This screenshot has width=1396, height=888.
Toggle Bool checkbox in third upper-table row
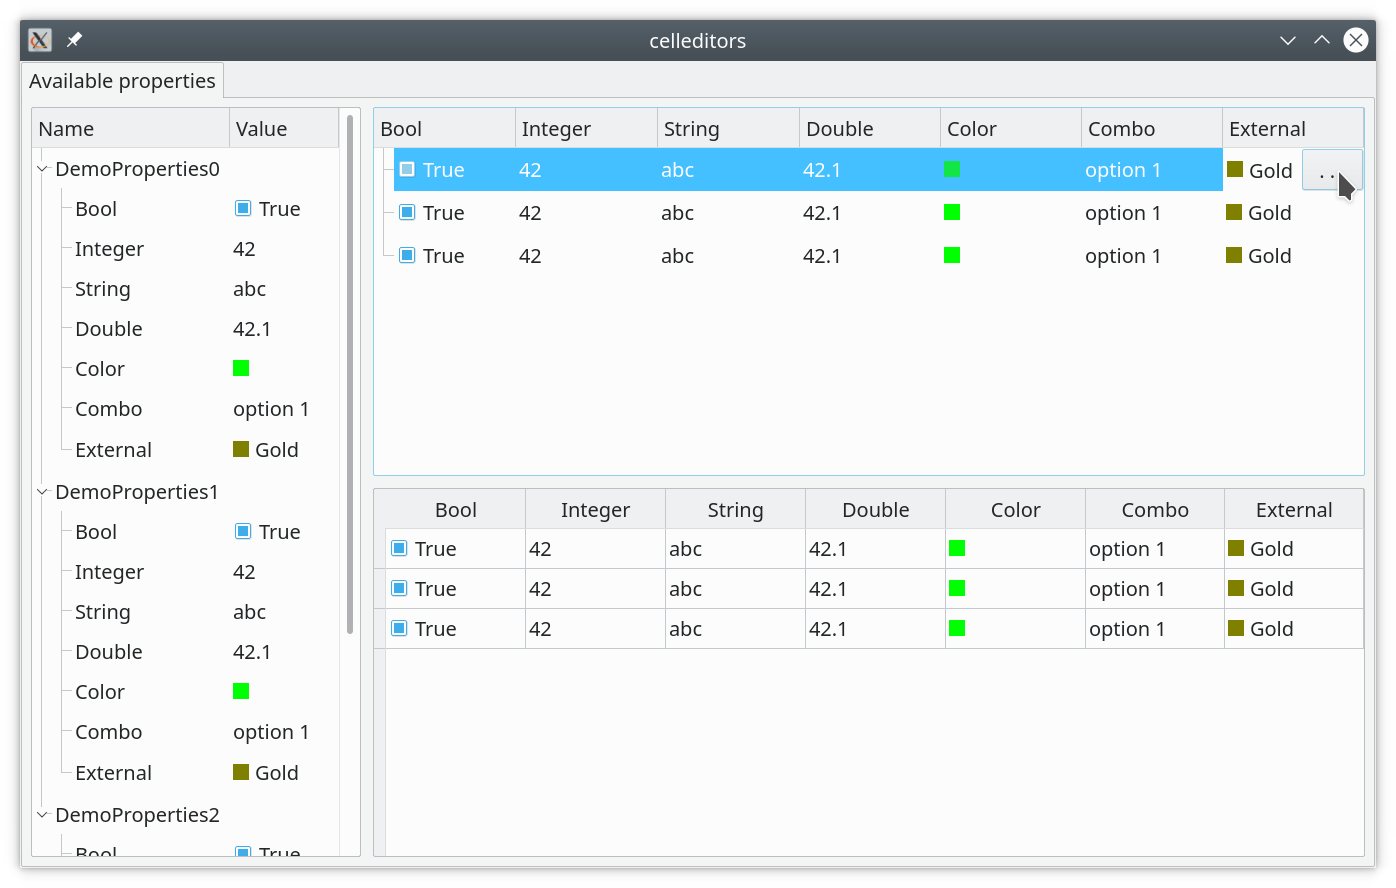(407, 255)
